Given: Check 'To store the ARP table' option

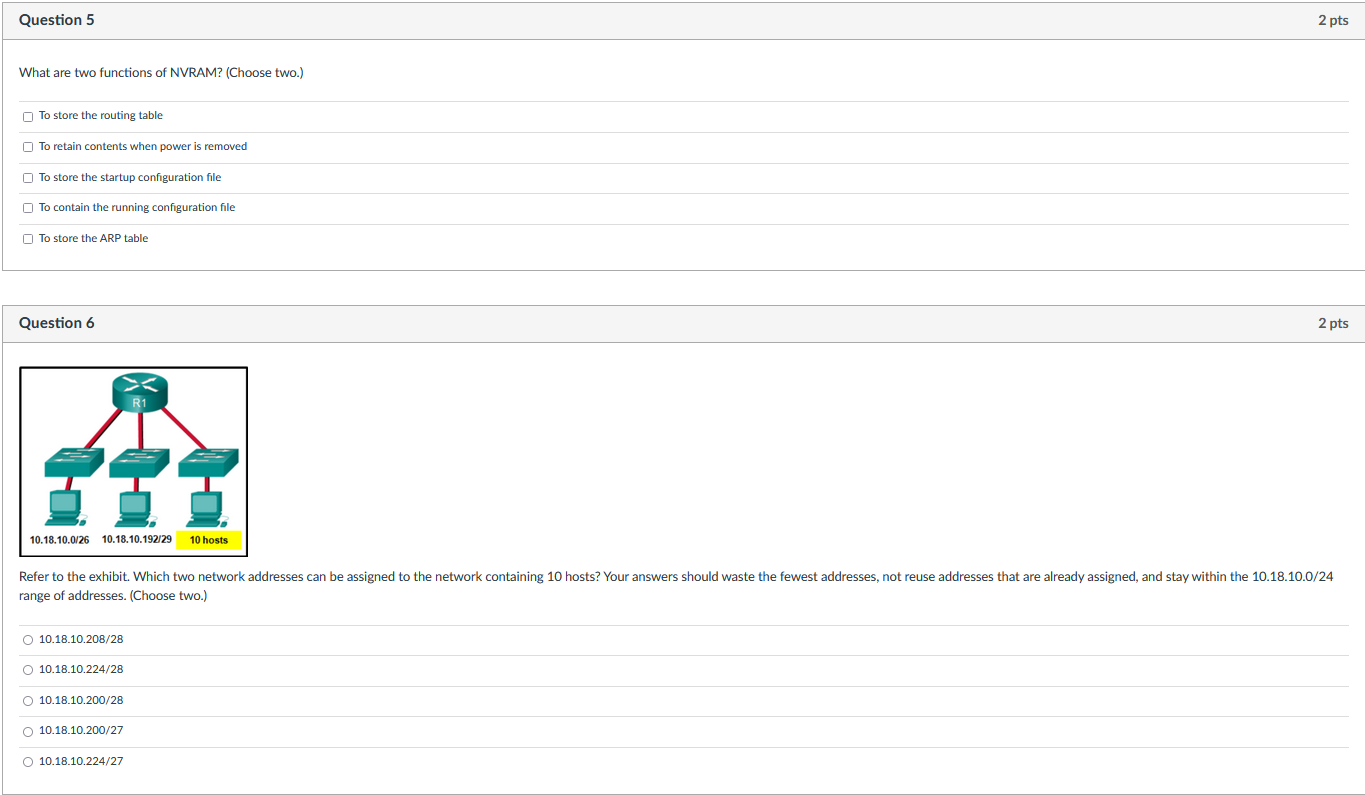Looking at the screenshot, I should pyautogui.click(x=28, y=239).
